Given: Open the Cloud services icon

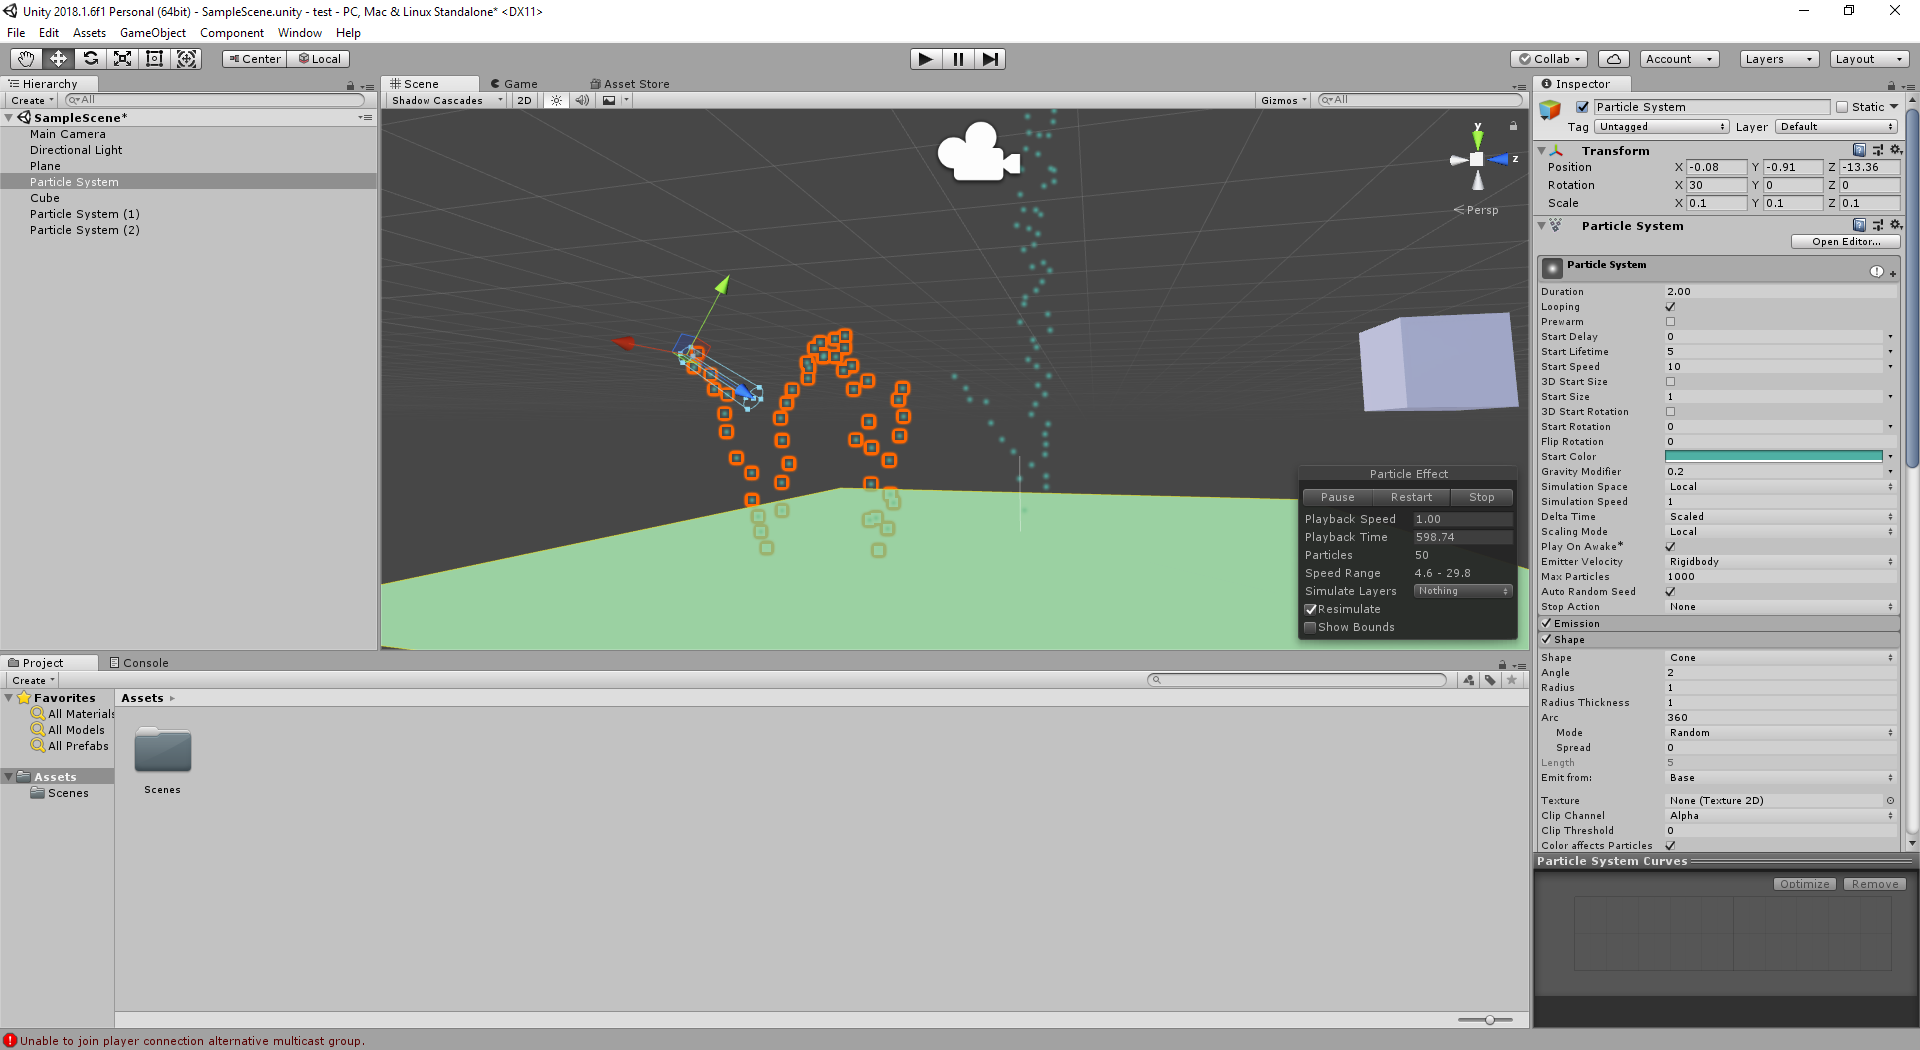Looking at the screenshot, I should click(1613, 59).
